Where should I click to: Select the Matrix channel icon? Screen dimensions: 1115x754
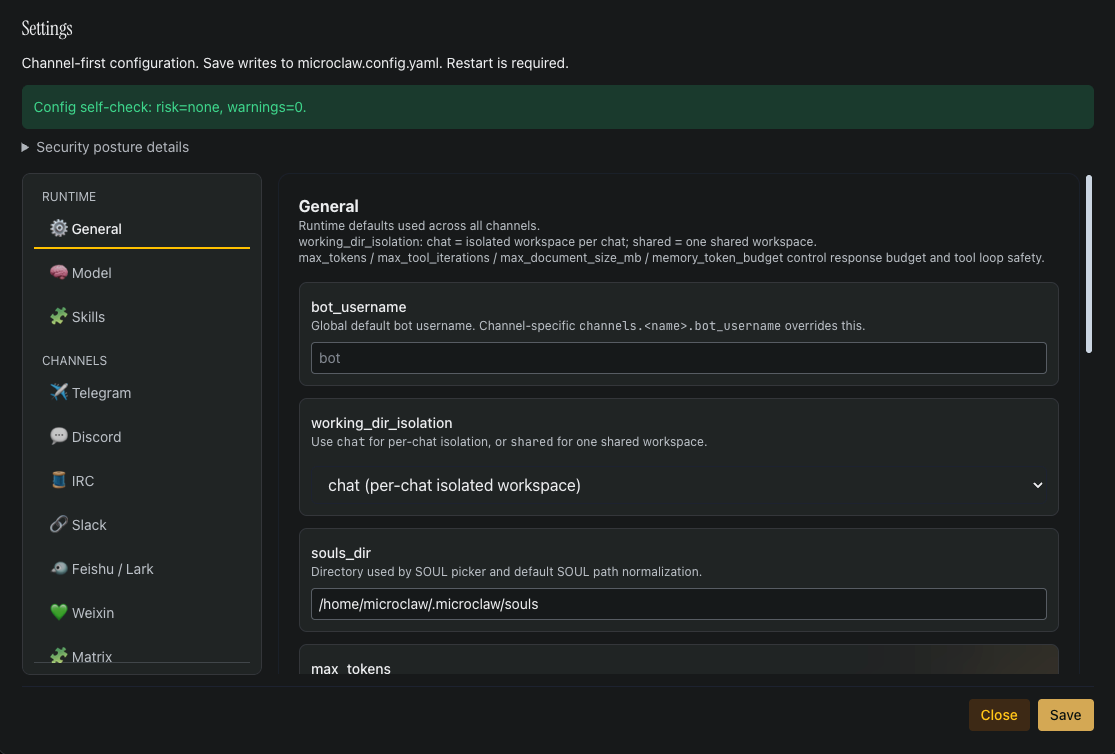pos(58,656)
